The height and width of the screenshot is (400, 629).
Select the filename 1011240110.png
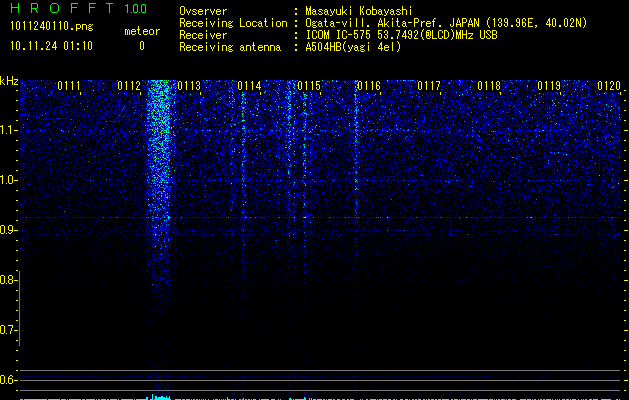[51, 27]
